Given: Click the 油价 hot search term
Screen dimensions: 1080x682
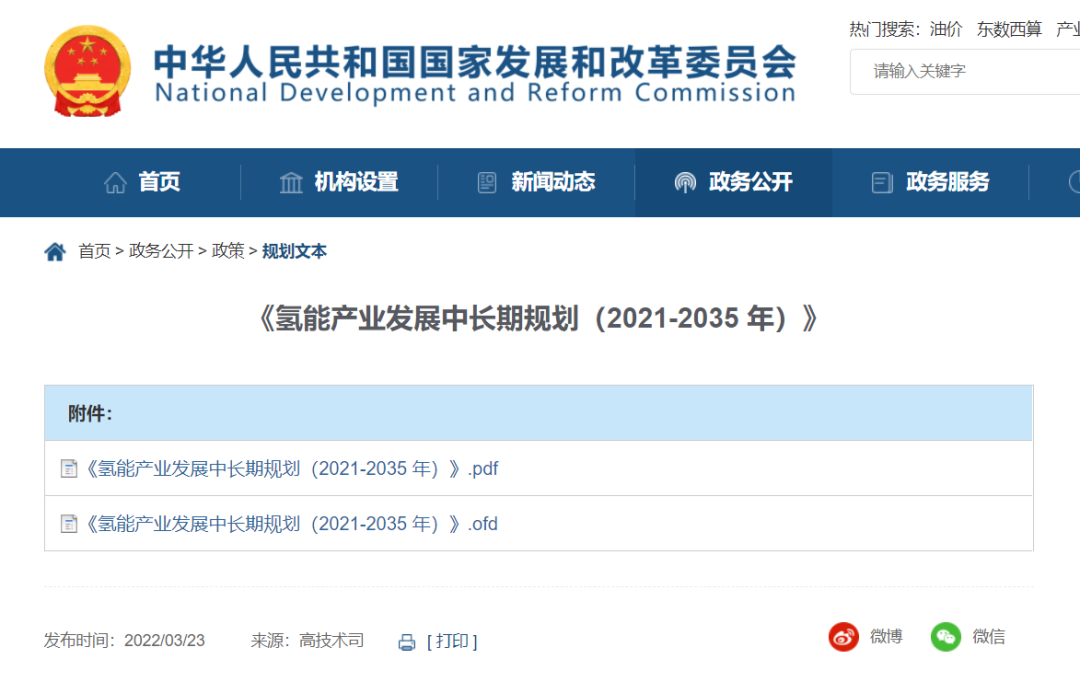Looking at the screenshot, I should tap(946, 29).
